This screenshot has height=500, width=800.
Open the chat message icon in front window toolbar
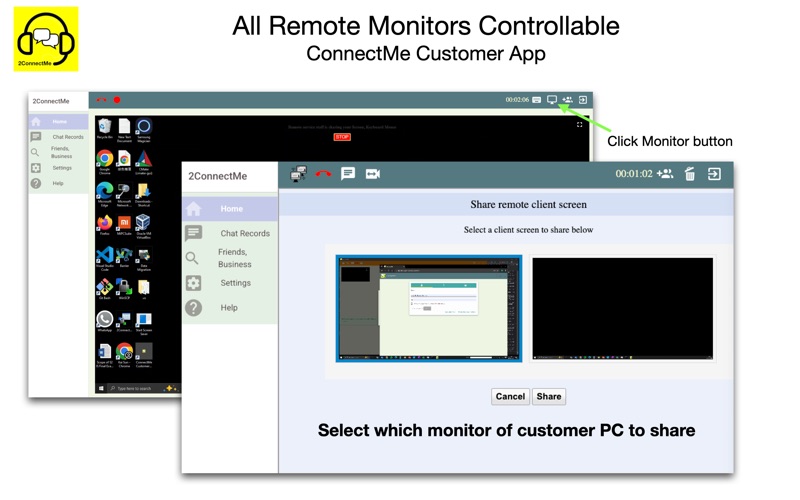coord(348,174)
